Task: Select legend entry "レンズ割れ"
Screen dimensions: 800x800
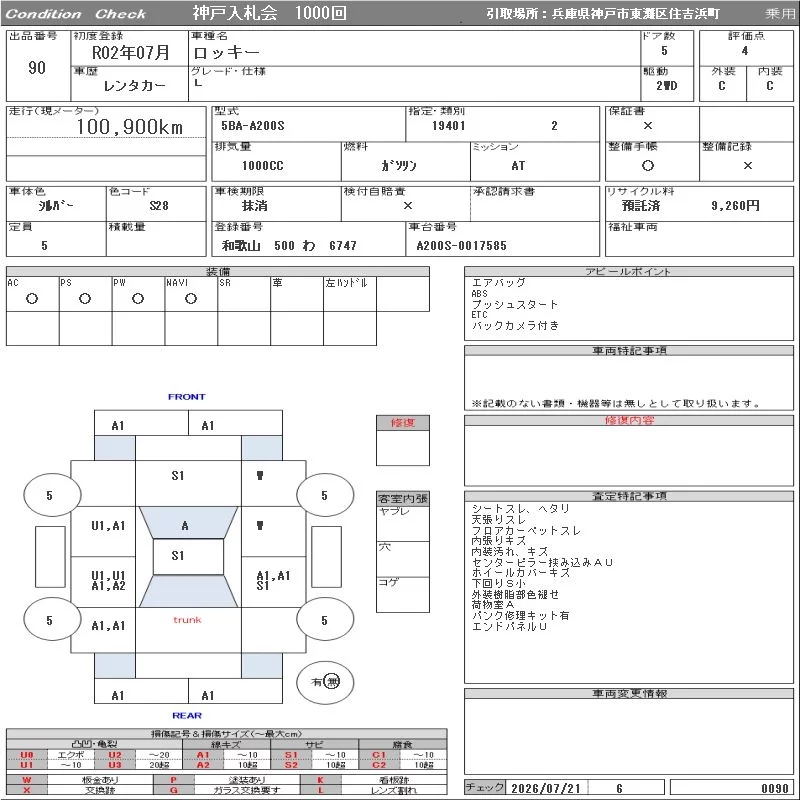Action: point(393,790)
